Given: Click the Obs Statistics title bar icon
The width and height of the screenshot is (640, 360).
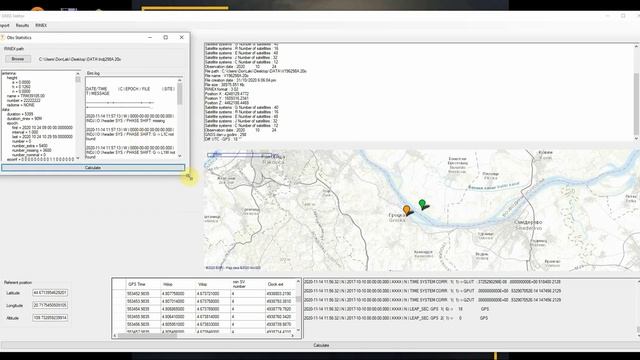Looking at the screenshot, I should pos(2,38).
